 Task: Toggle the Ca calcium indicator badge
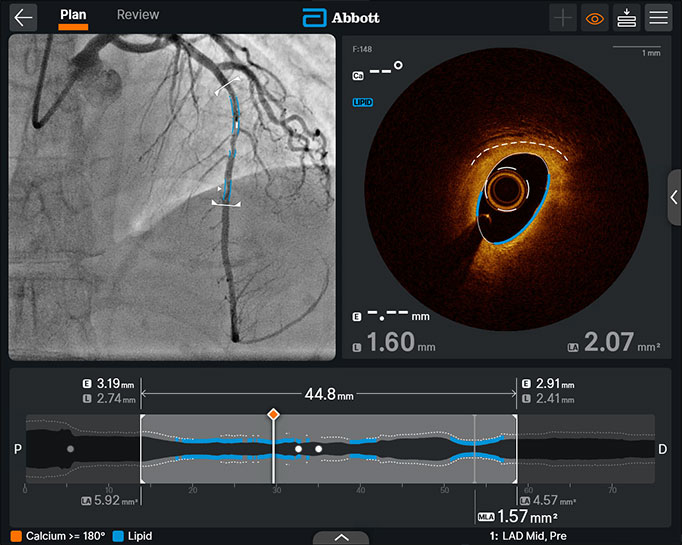pyautogui.click(x=358, y=76)
